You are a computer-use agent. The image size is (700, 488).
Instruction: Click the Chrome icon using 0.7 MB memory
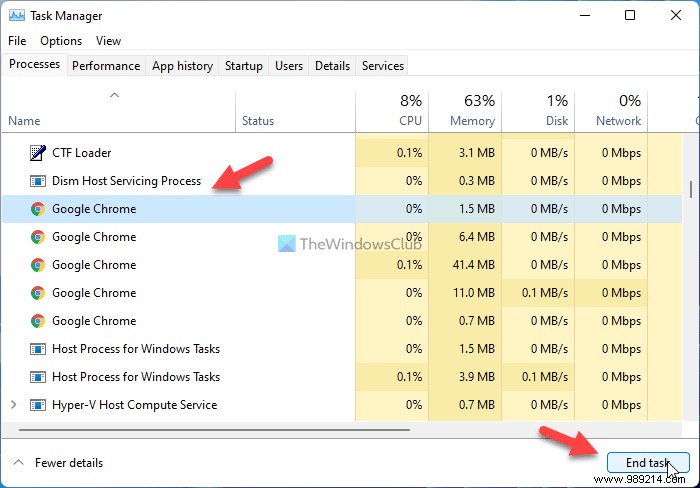pyautogui.click(x=38, y=321)
